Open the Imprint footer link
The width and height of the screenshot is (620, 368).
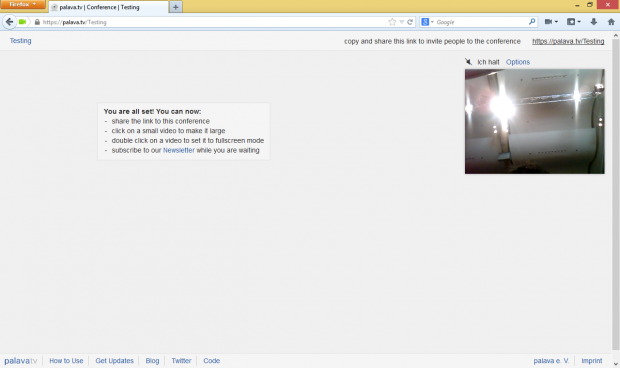[x=592, y=360]
